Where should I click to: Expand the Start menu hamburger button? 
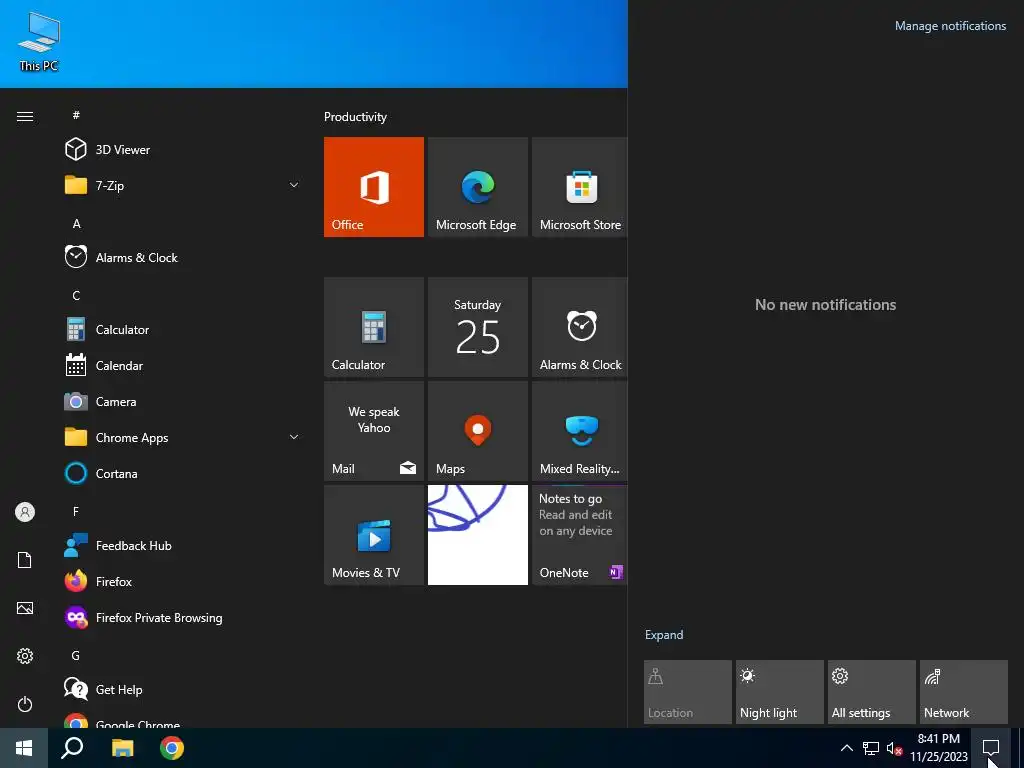[x=25, y=116]
